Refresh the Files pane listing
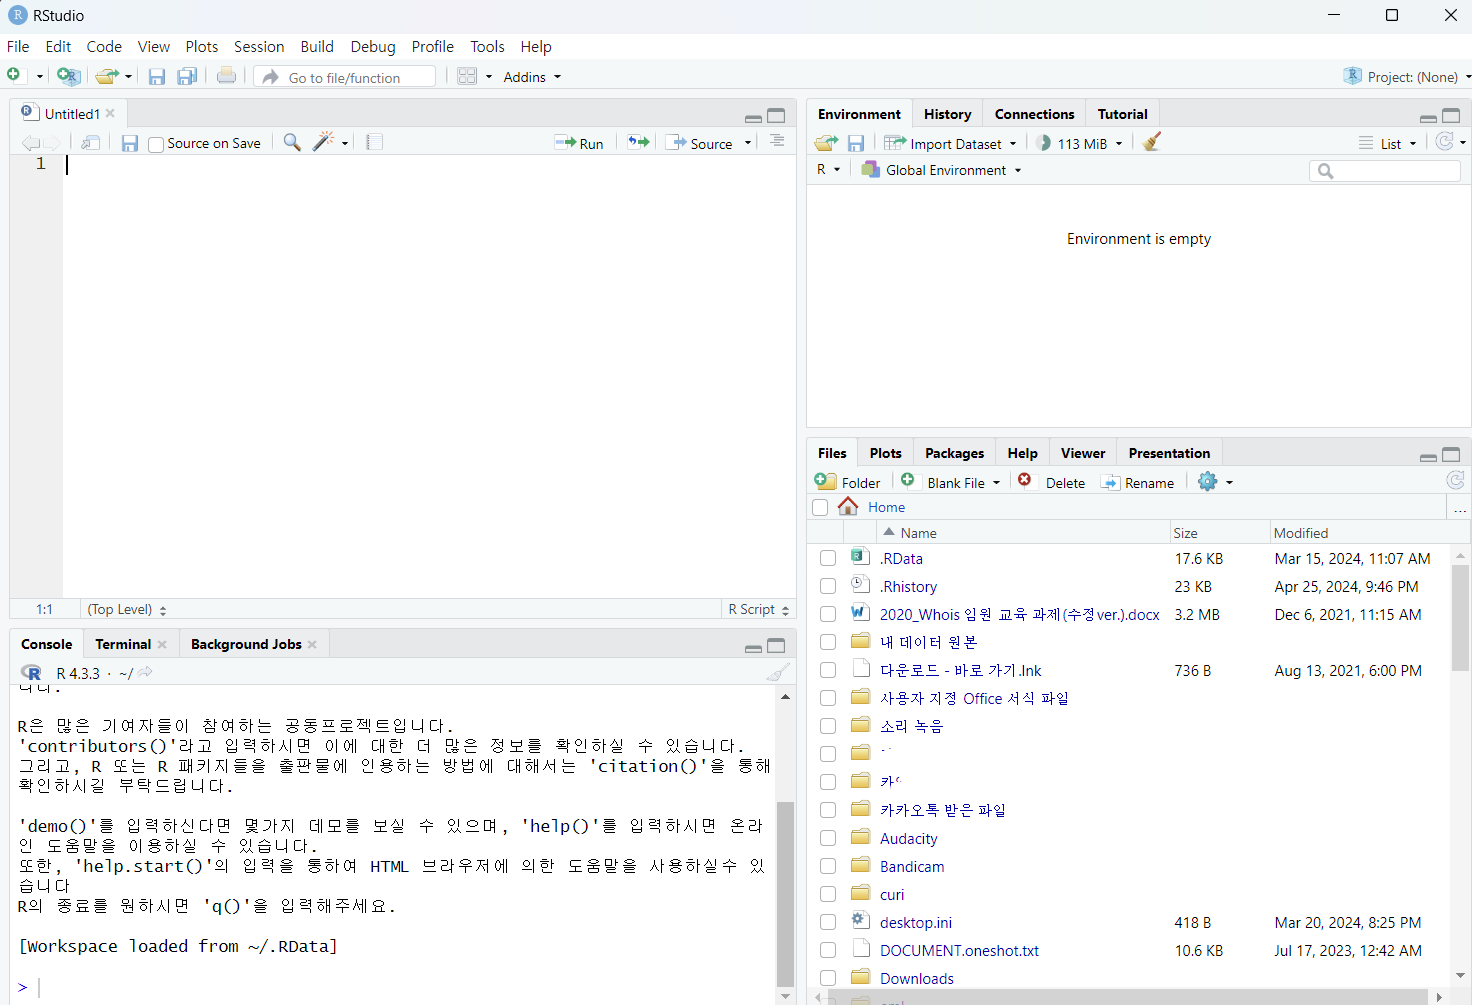The width and height of the screenshot is (1472, 1005). click(1455, 481)
